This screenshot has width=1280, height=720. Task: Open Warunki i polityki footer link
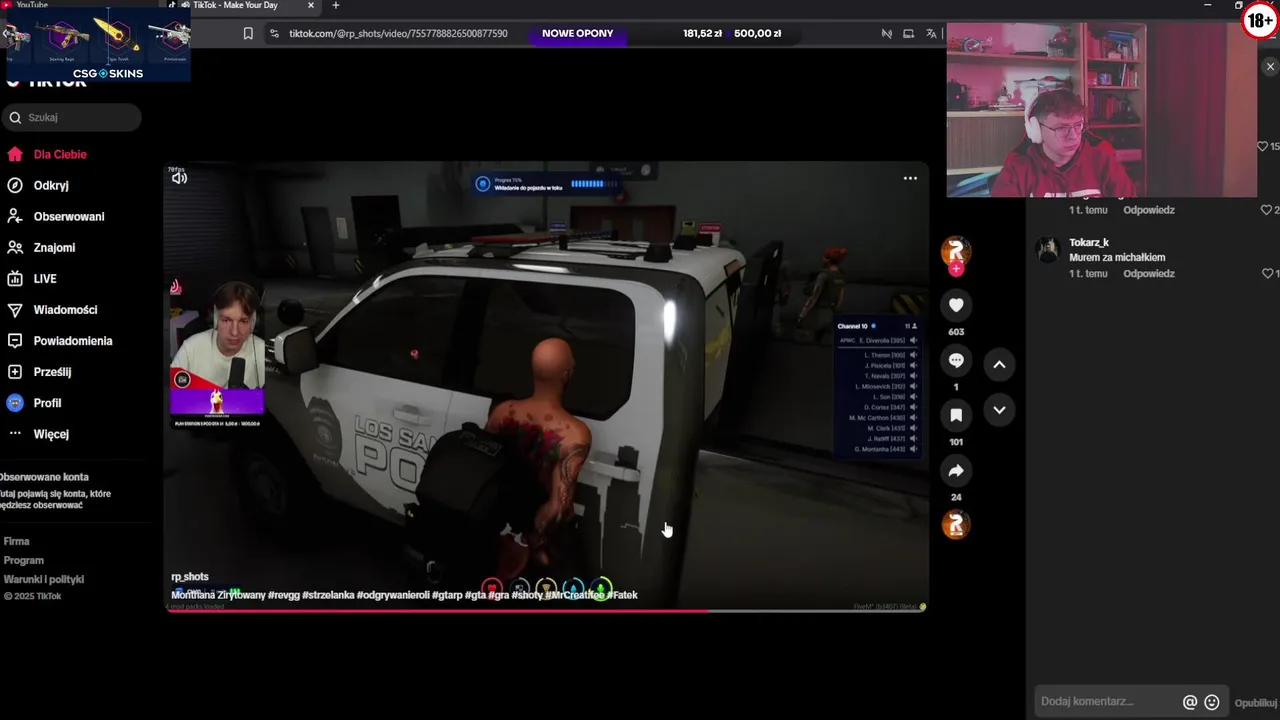click(44, 580)
